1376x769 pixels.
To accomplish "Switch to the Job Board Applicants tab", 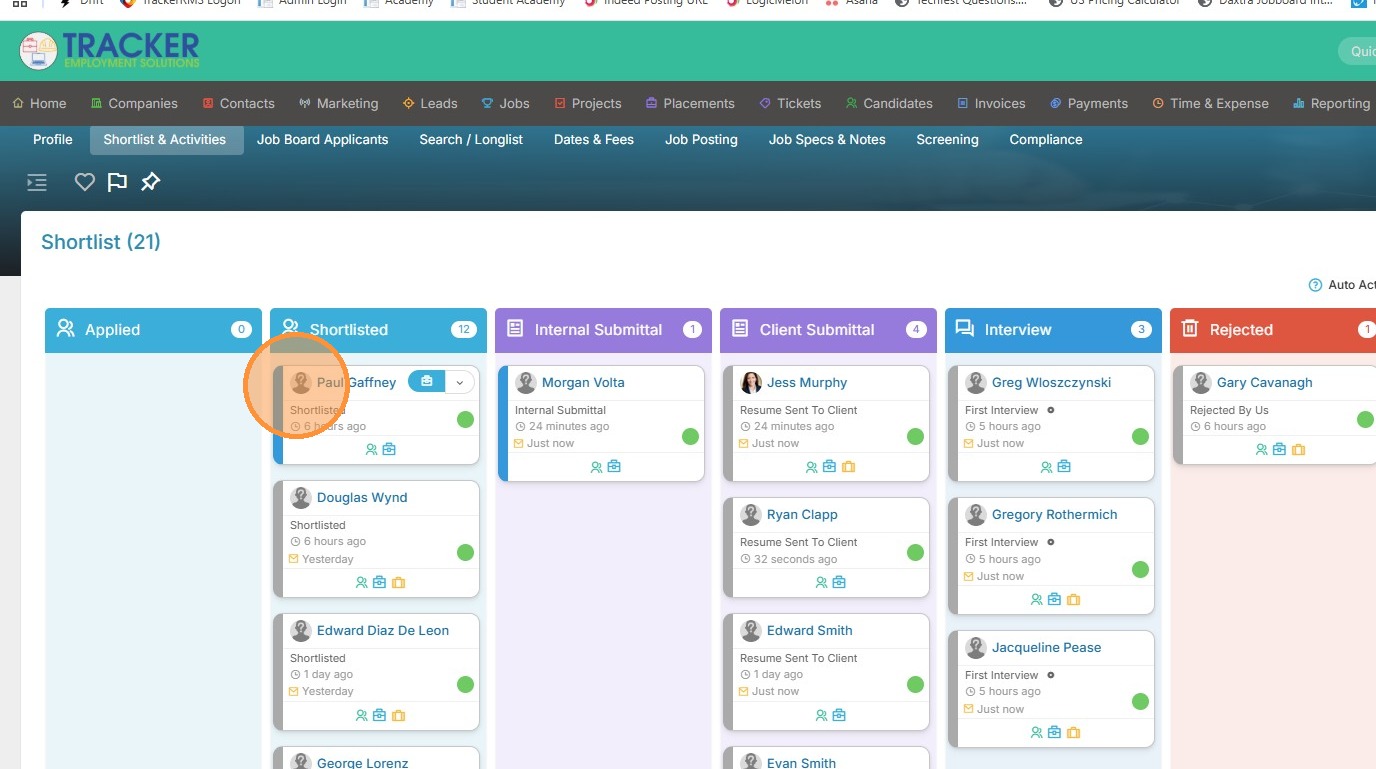I will [x=322, y=140].
